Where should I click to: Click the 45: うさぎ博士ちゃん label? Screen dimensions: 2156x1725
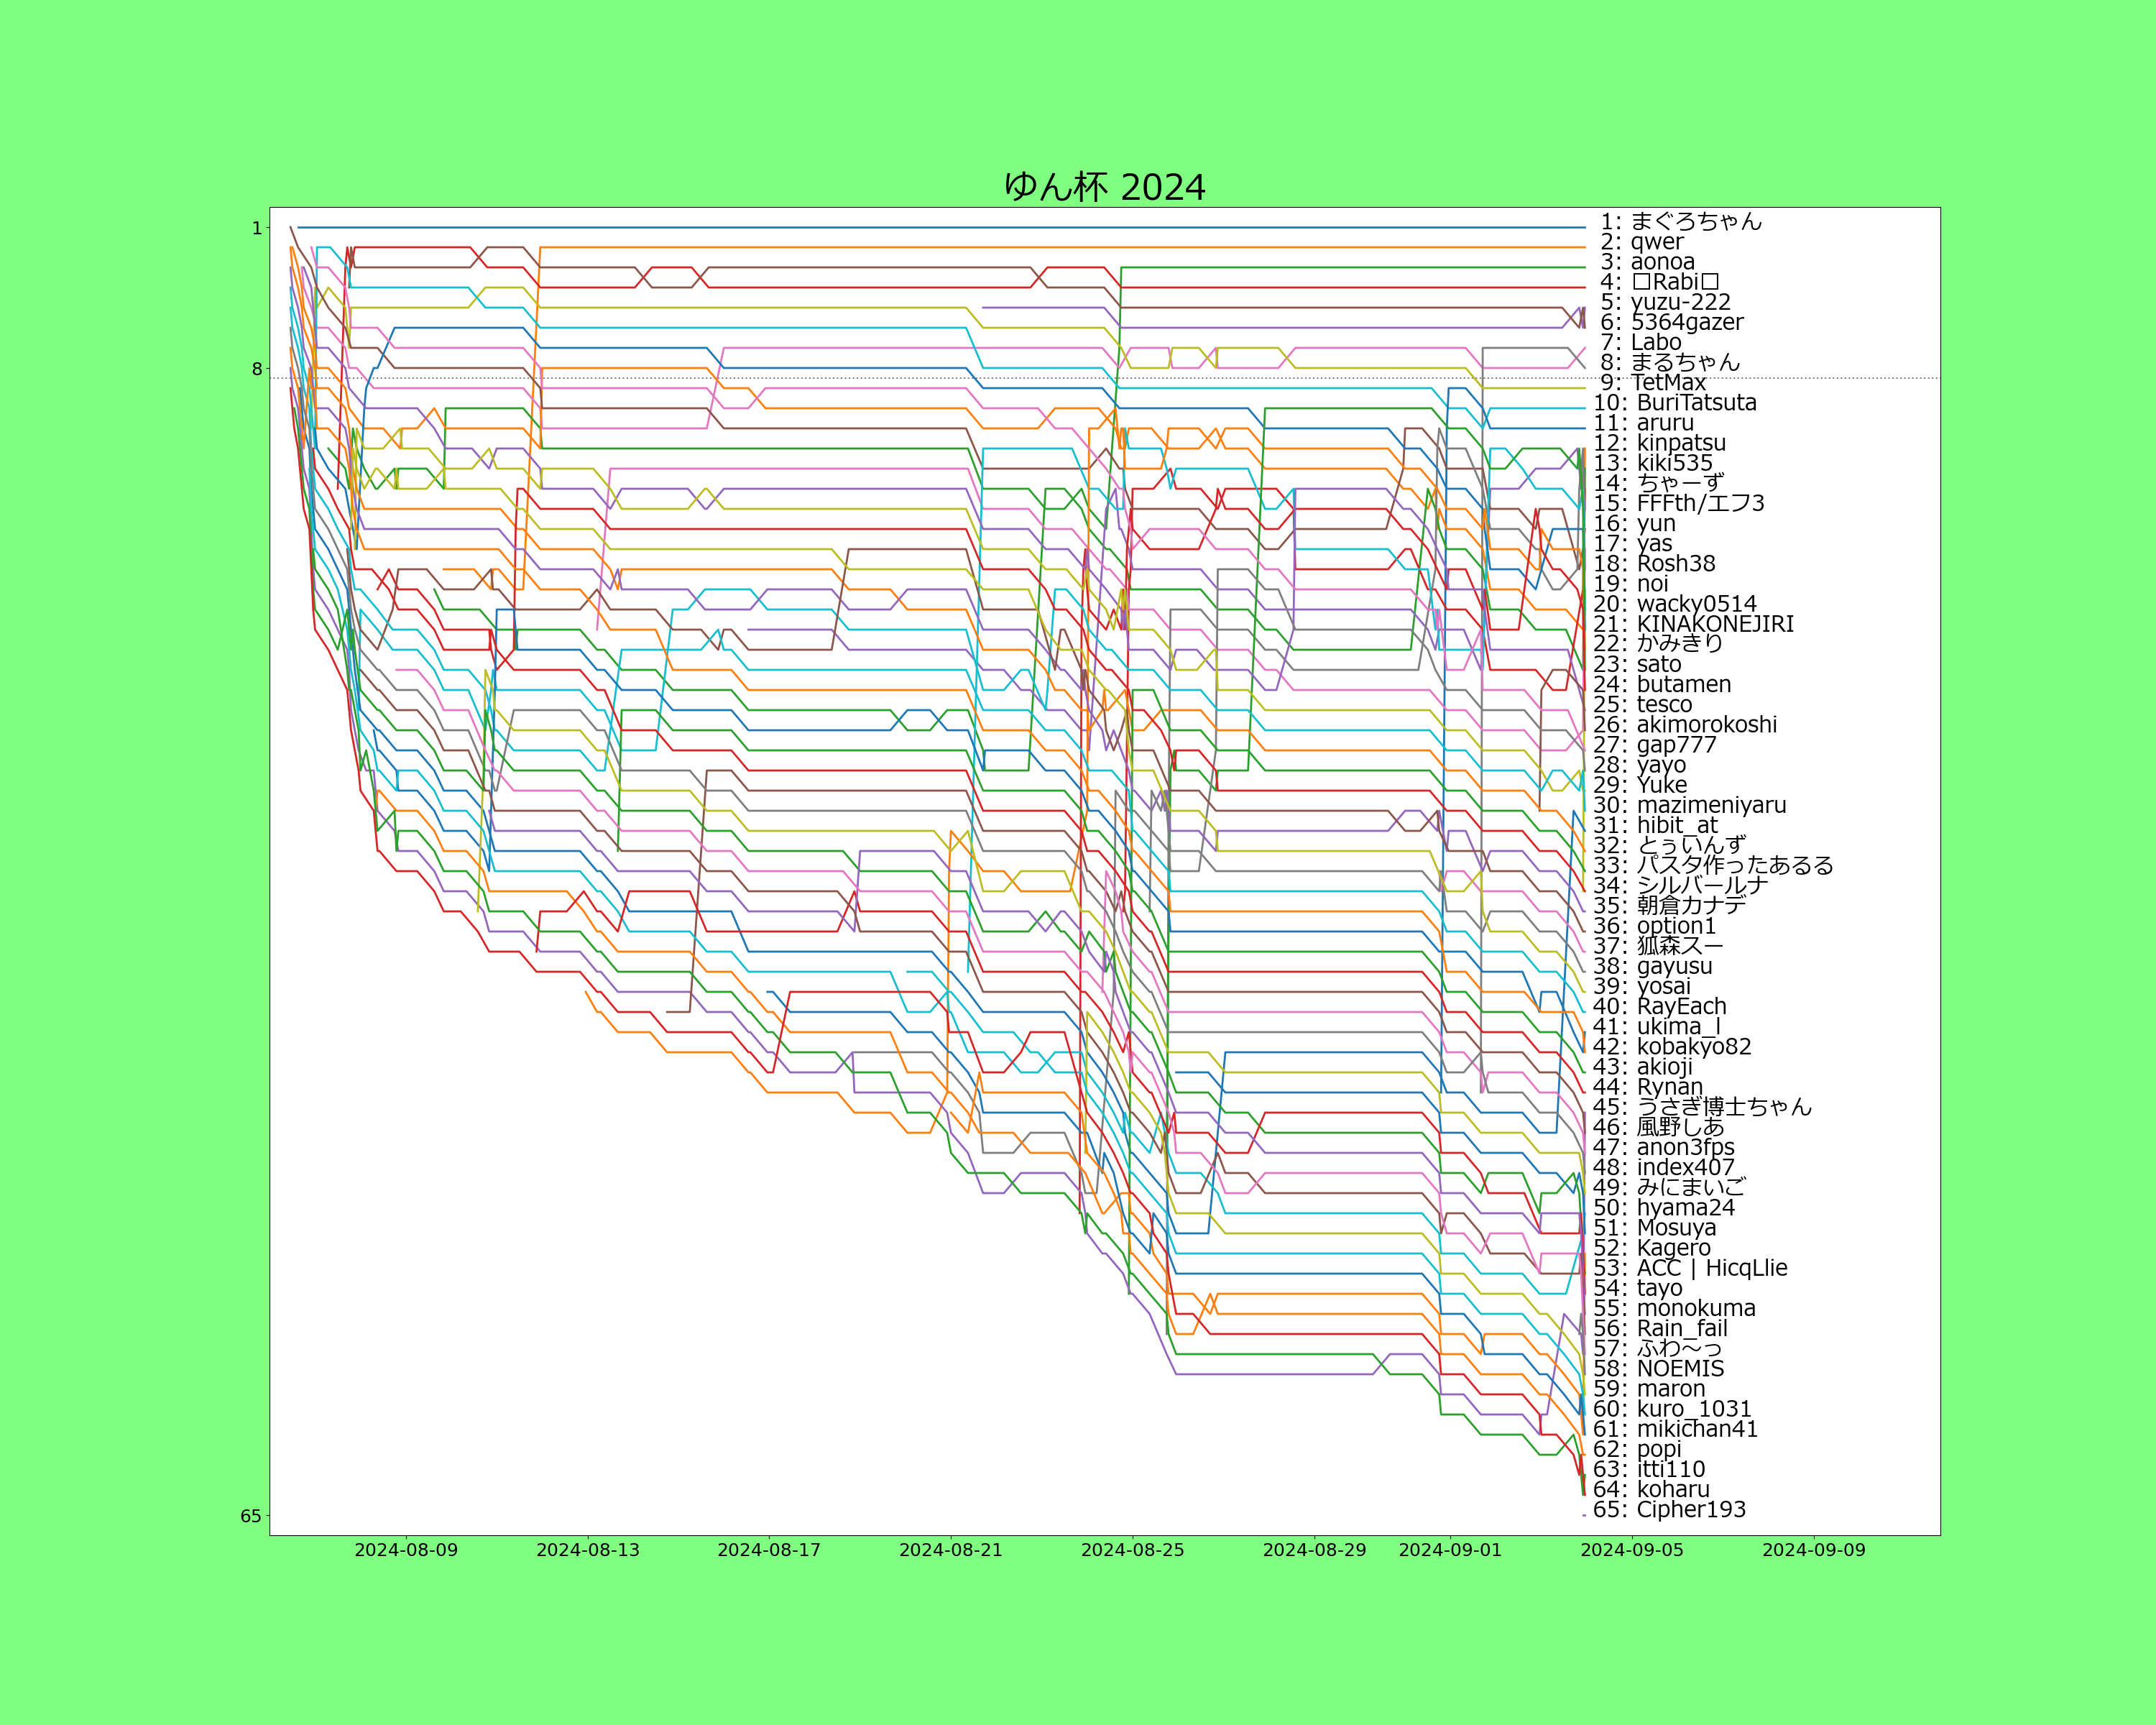click(1702, 1107)
